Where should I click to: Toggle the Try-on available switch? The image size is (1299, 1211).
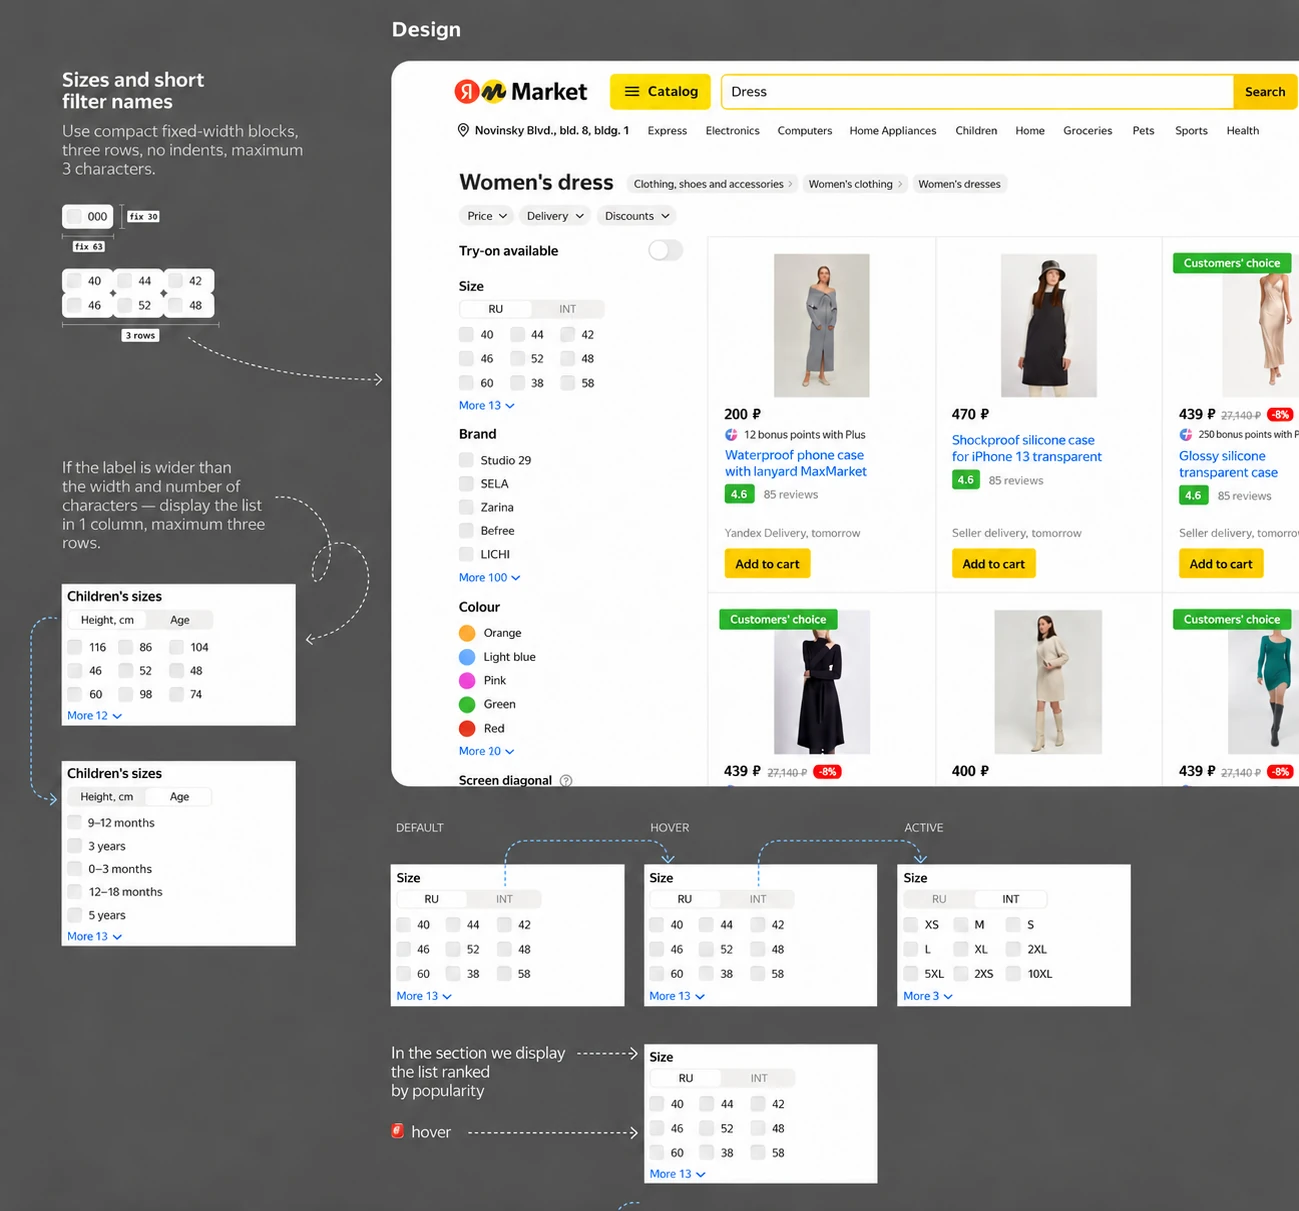pos(665,250)
